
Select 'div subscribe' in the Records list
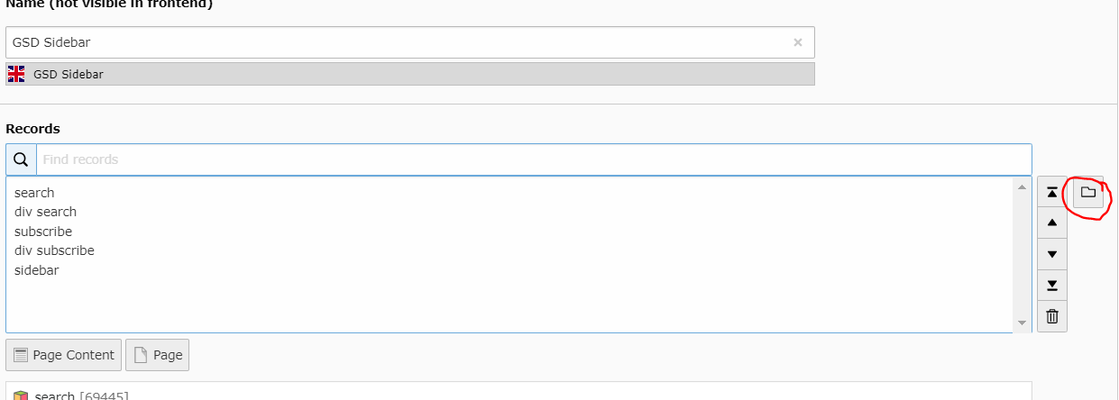[54, 251]
